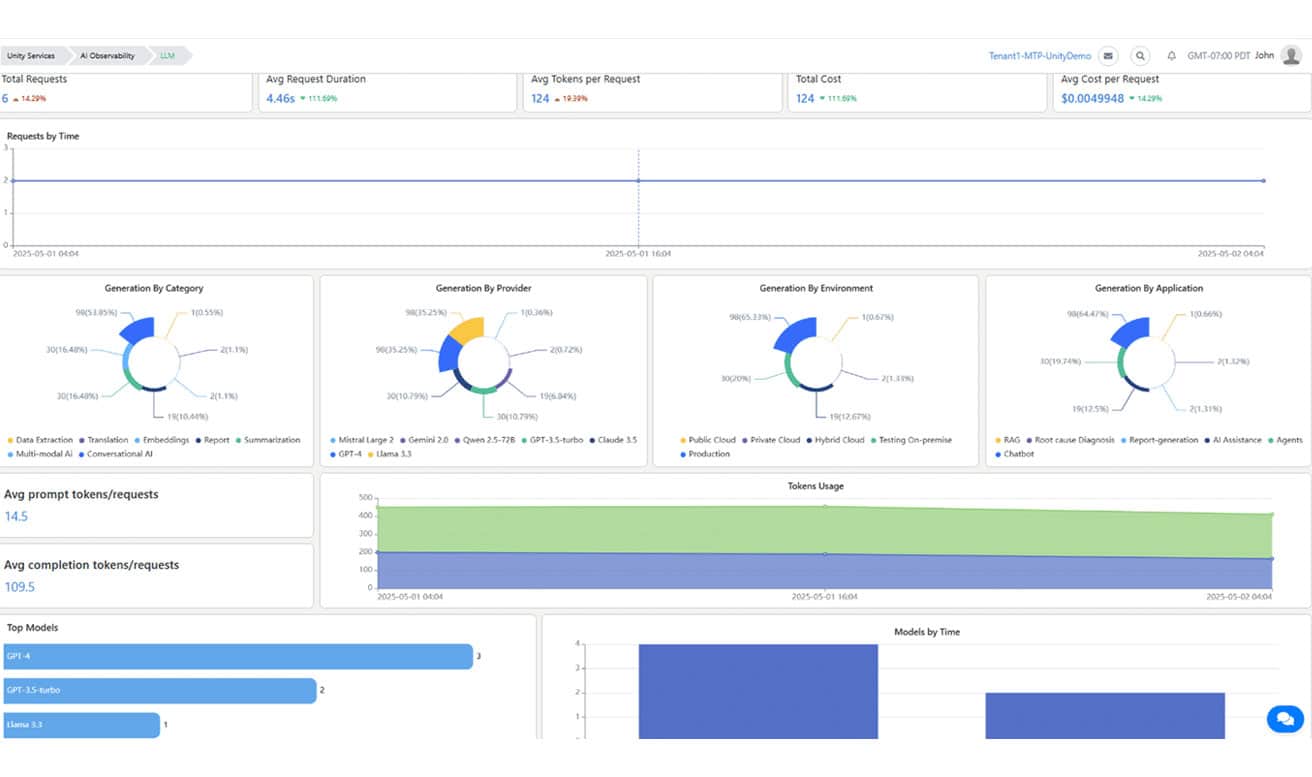Click the search magnifier icon
The height and width of the screenshot is (777, 1312).
(x=1140, y=56)
